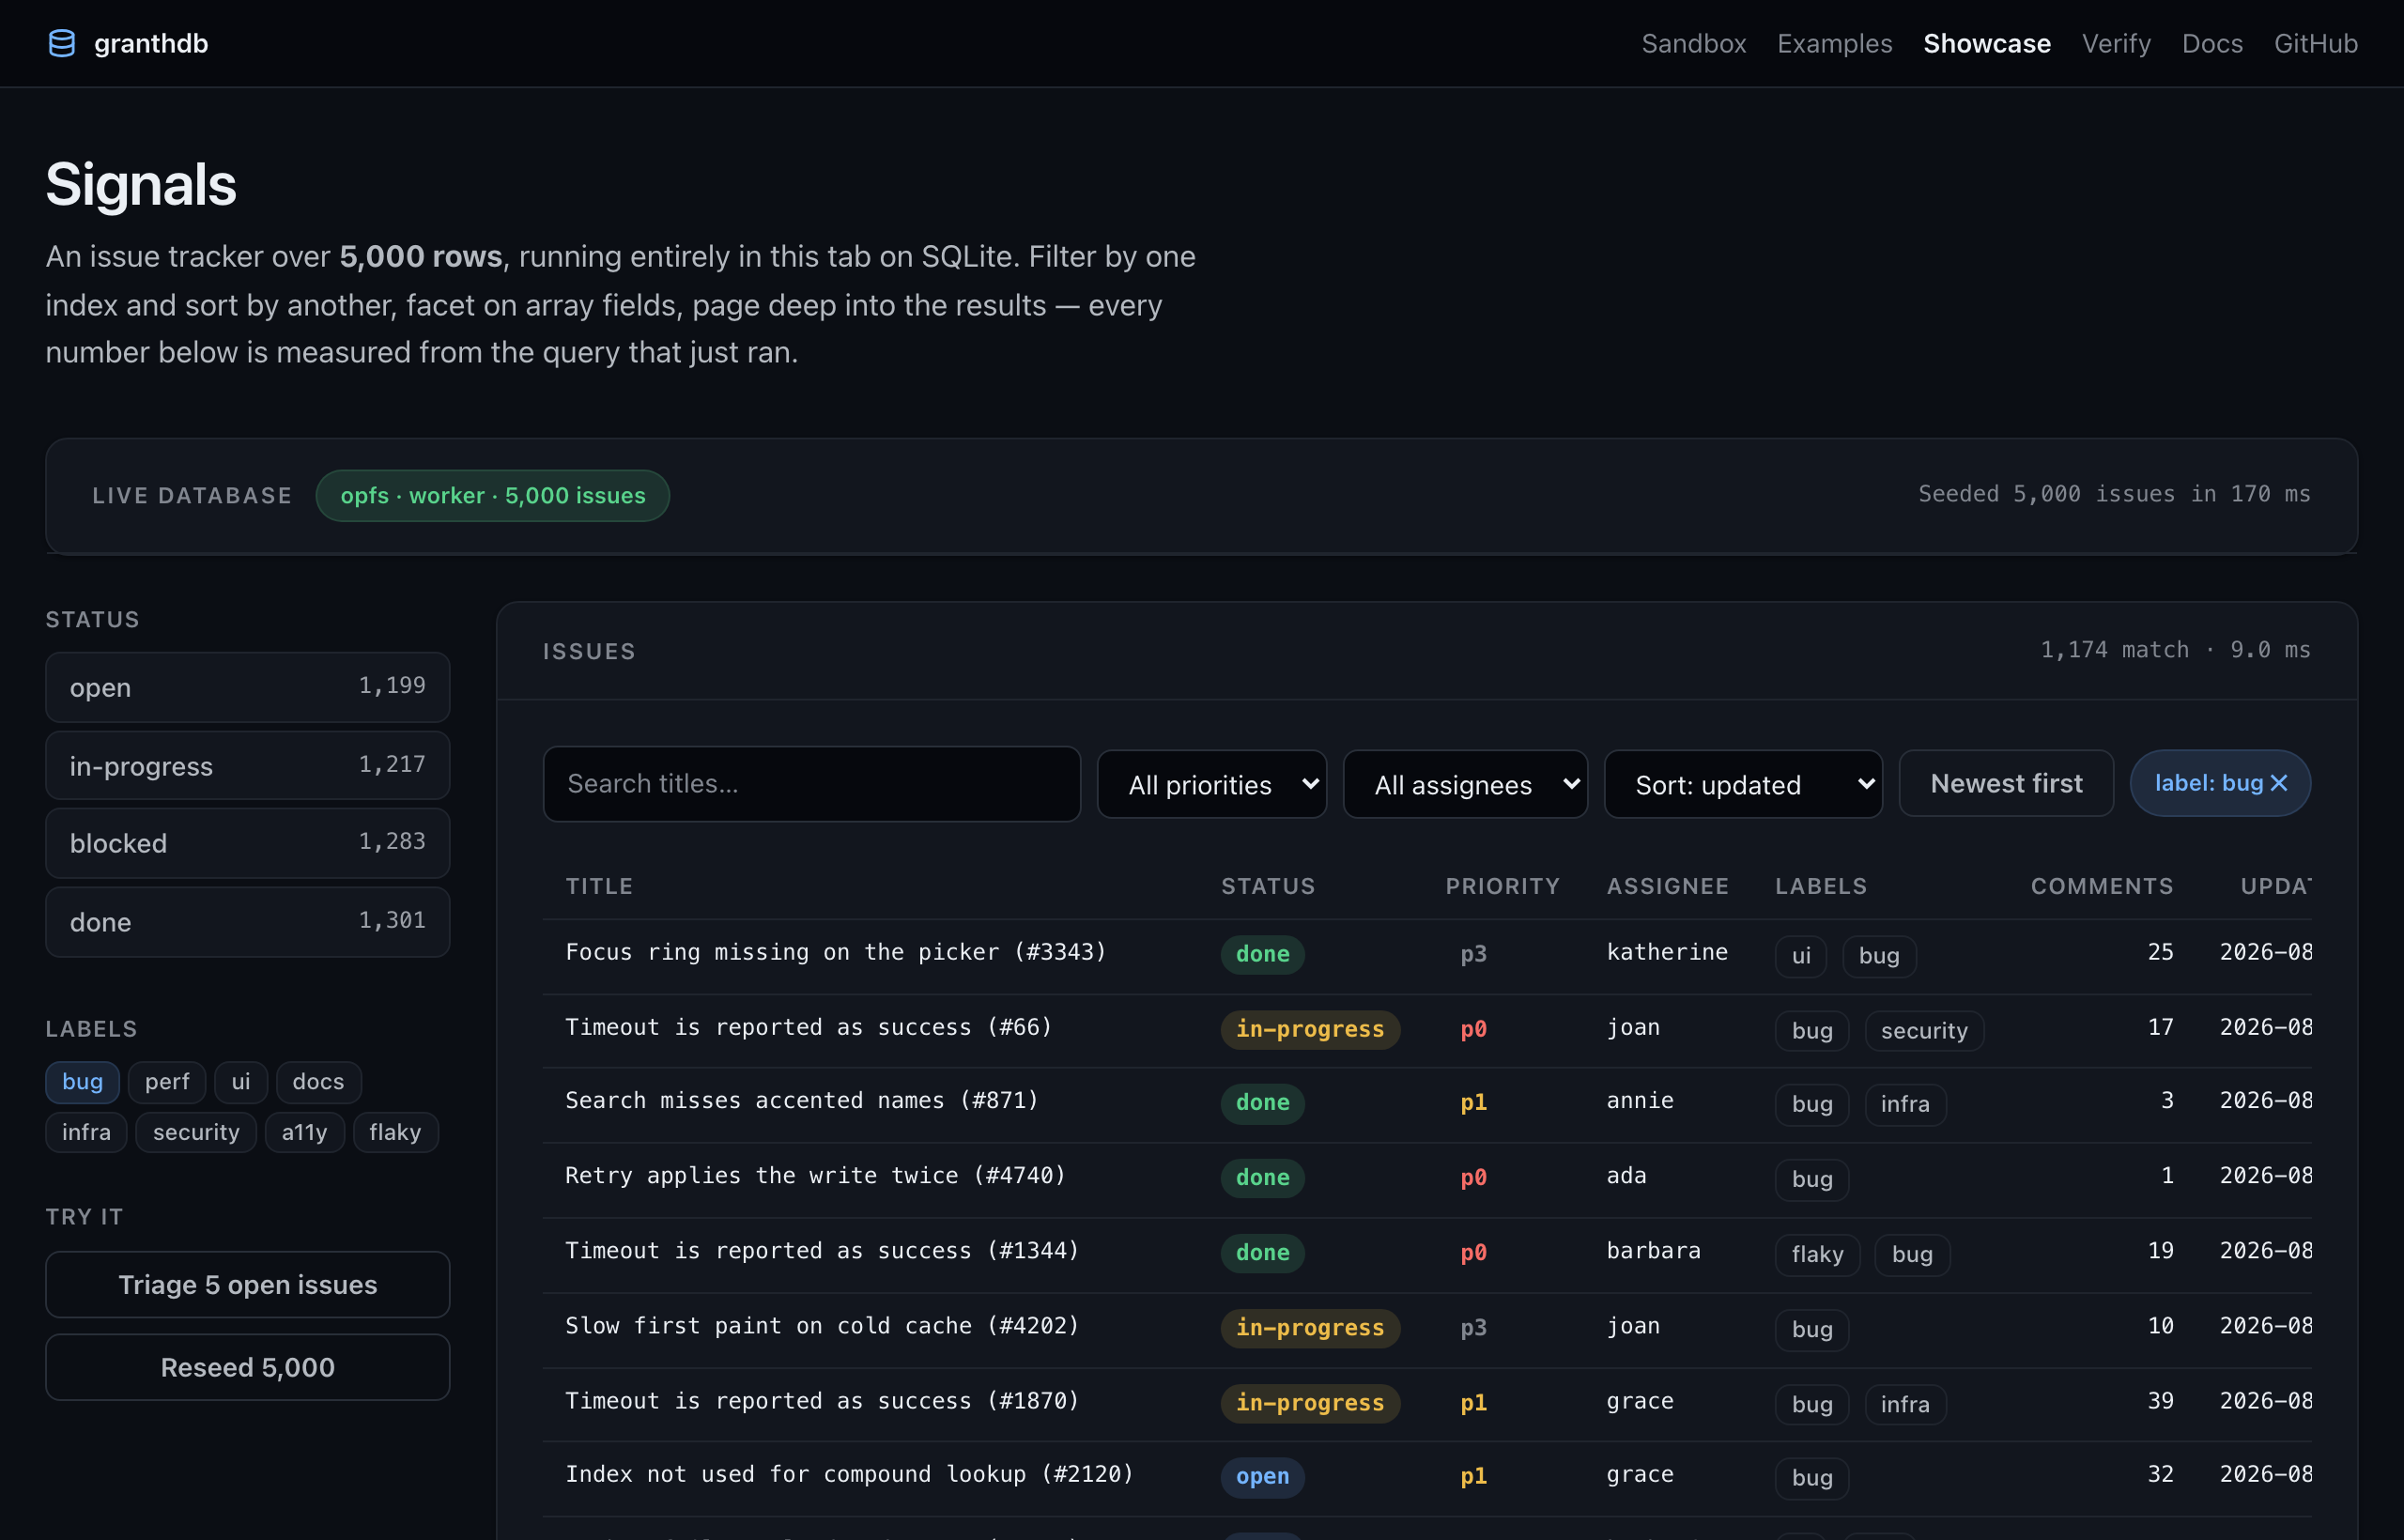
Task: Remove the label: bug filter with X
Action: (2278, 783)
